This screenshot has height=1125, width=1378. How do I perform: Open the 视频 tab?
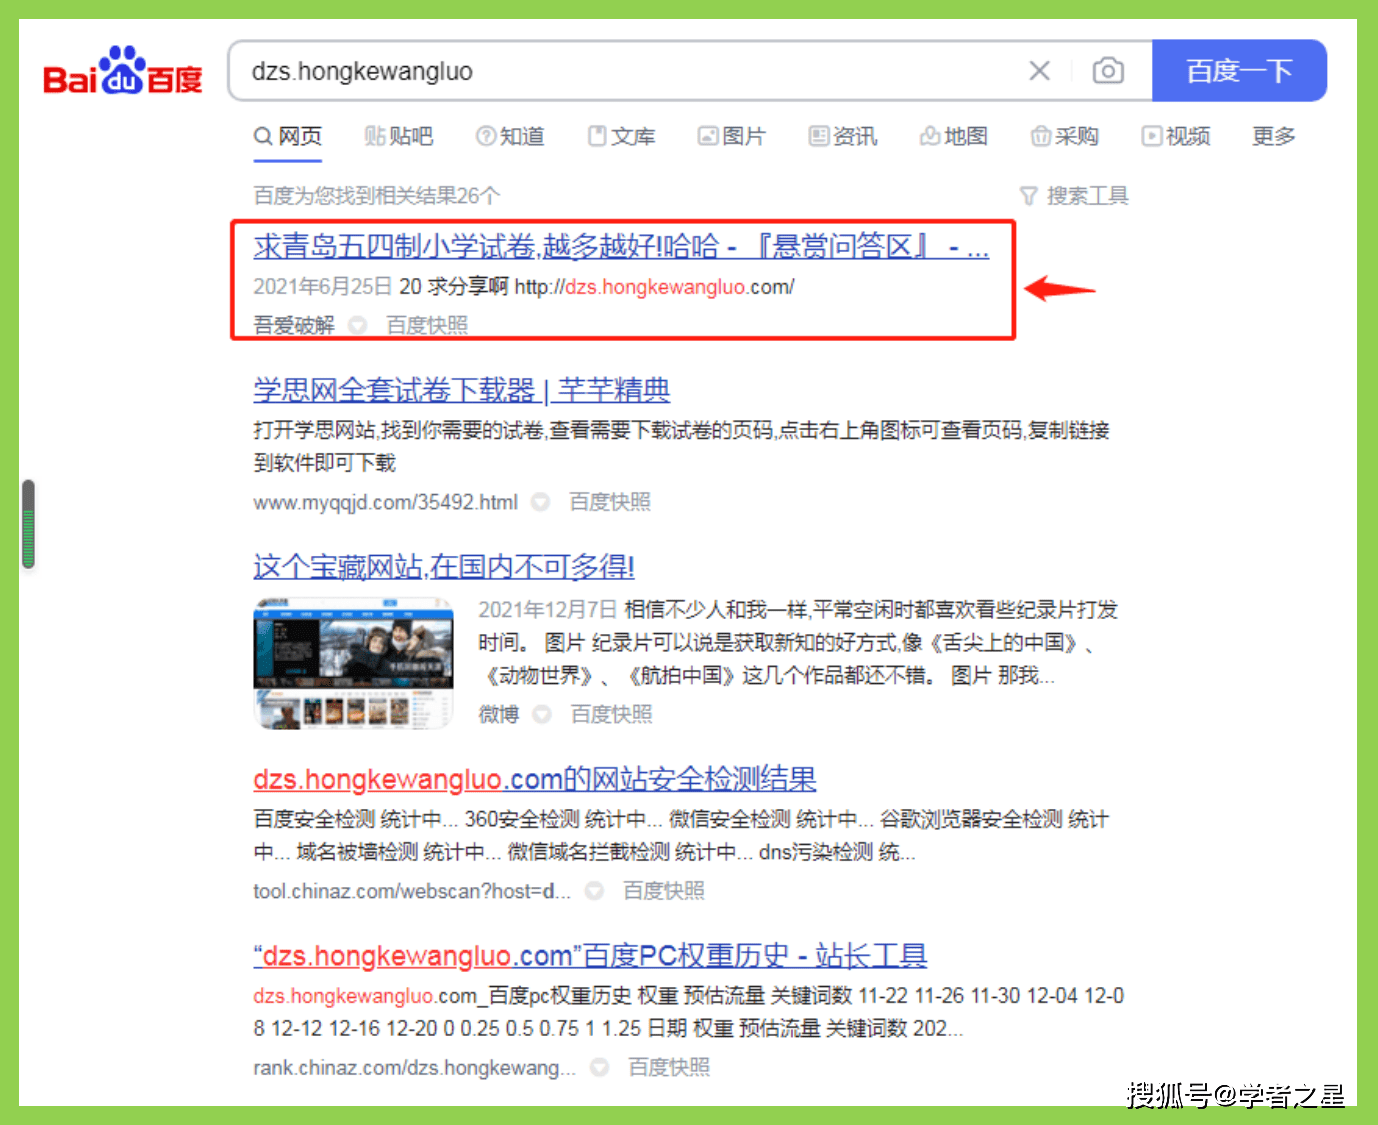click(x=1176, y=136)
